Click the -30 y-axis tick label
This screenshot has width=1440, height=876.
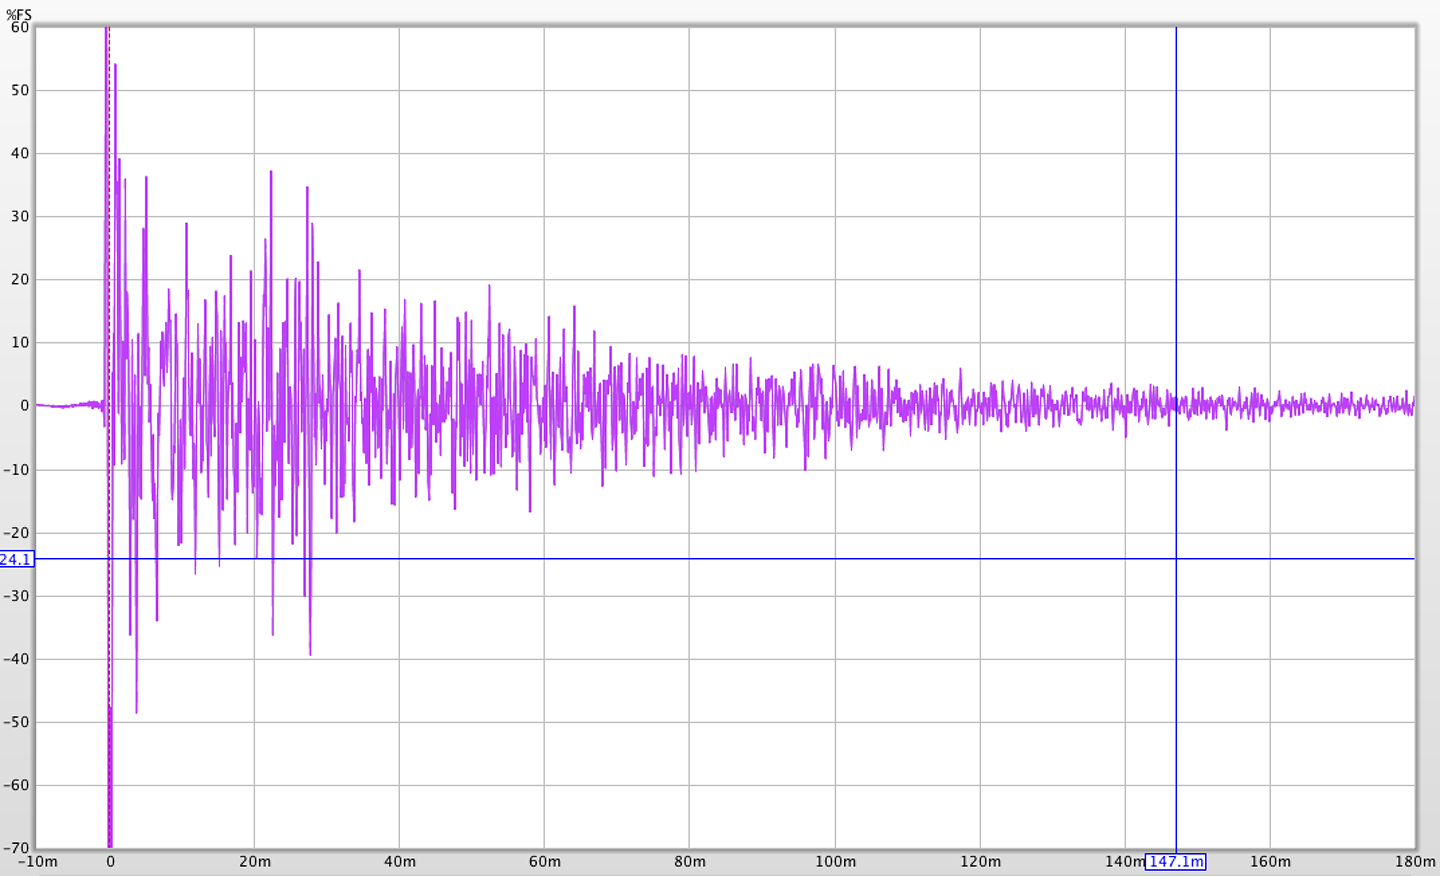click(x=17, y=596)
